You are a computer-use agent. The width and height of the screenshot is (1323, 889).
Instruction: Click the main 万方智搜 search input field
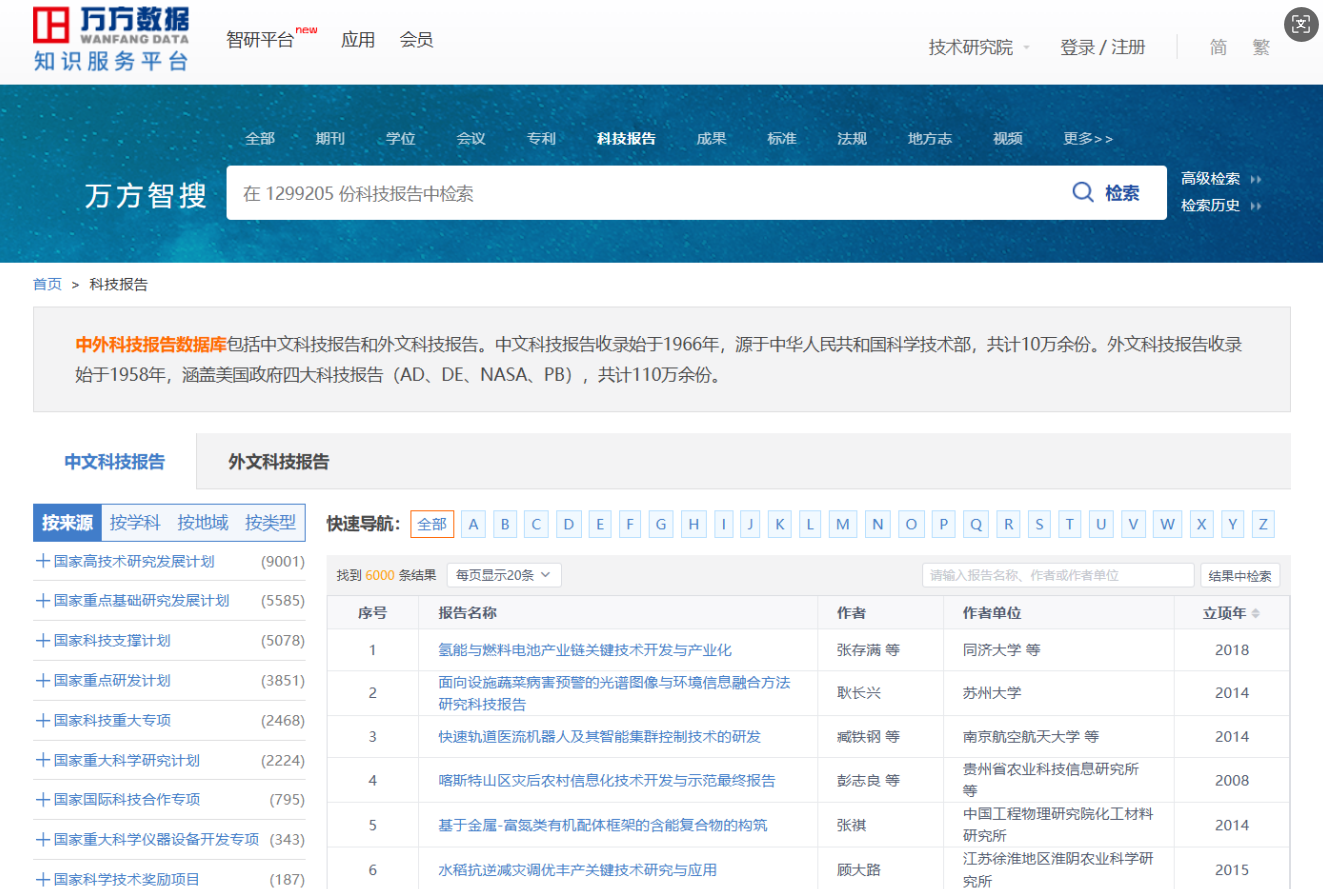click(x=640, y=193)
